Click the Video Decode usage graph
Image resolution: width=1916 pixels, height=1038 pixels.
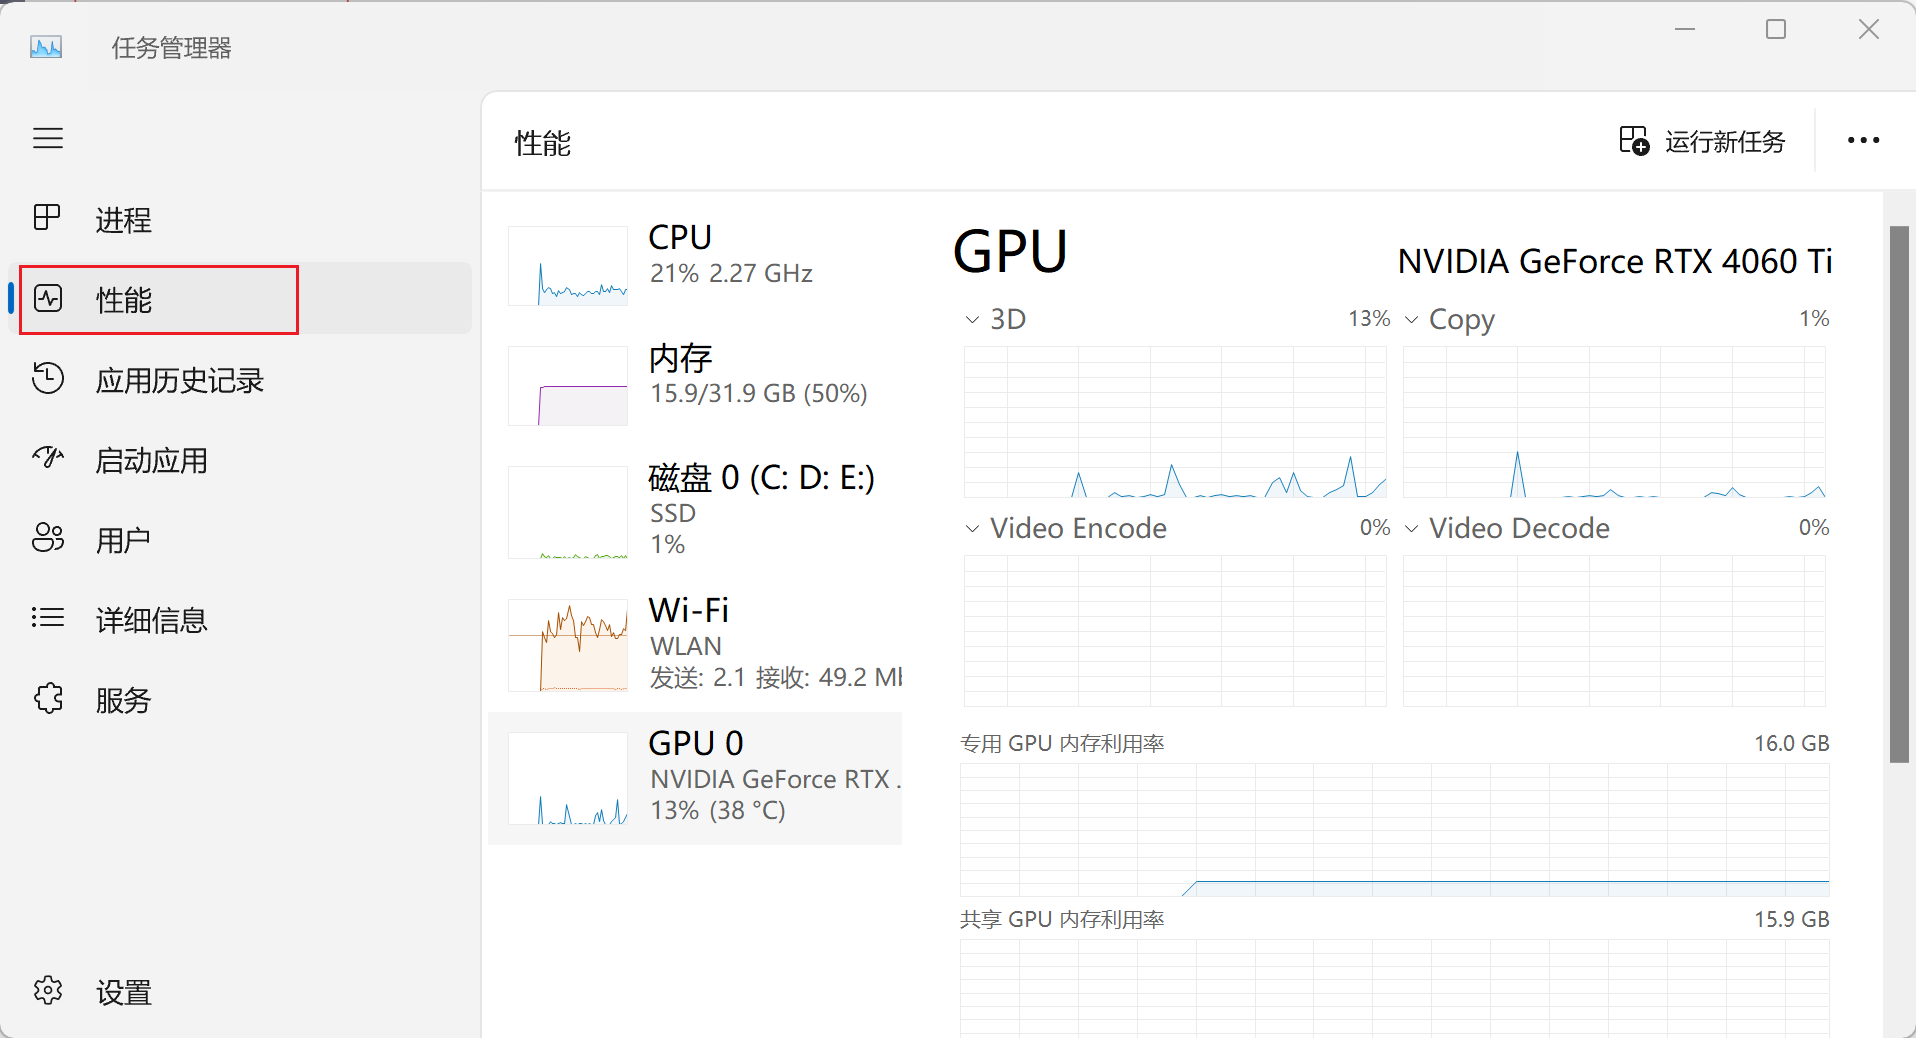[1614, 631]
